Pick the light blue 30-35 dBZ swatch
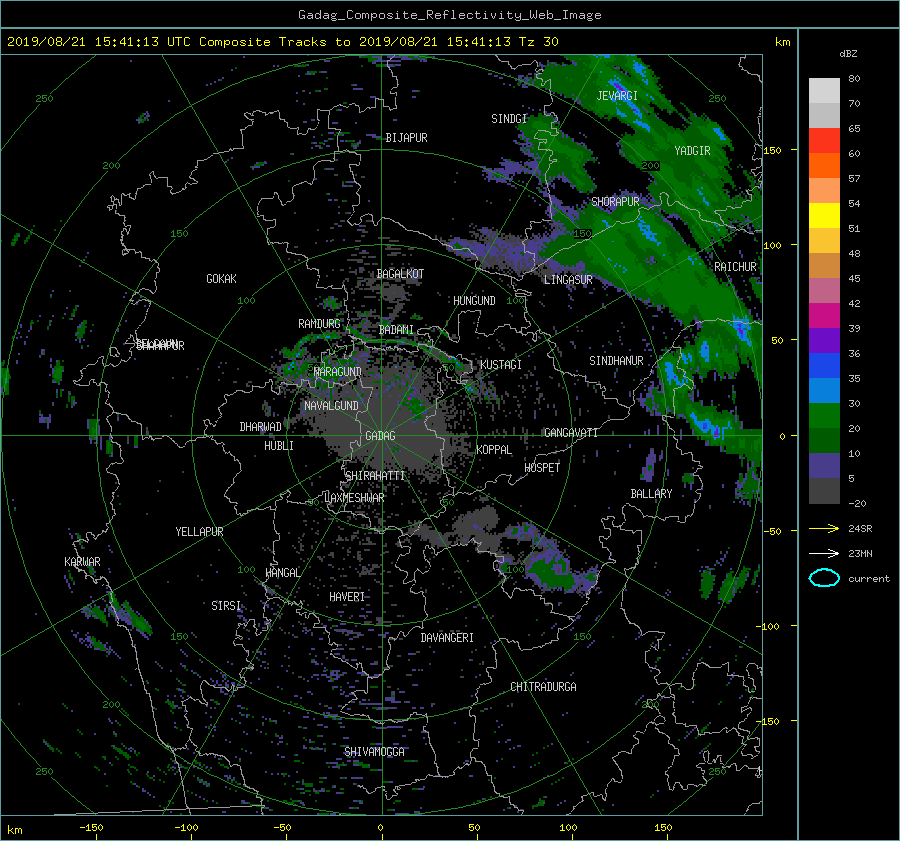The width and height of the screenshot is (900, 841). (x=824, y=390)
